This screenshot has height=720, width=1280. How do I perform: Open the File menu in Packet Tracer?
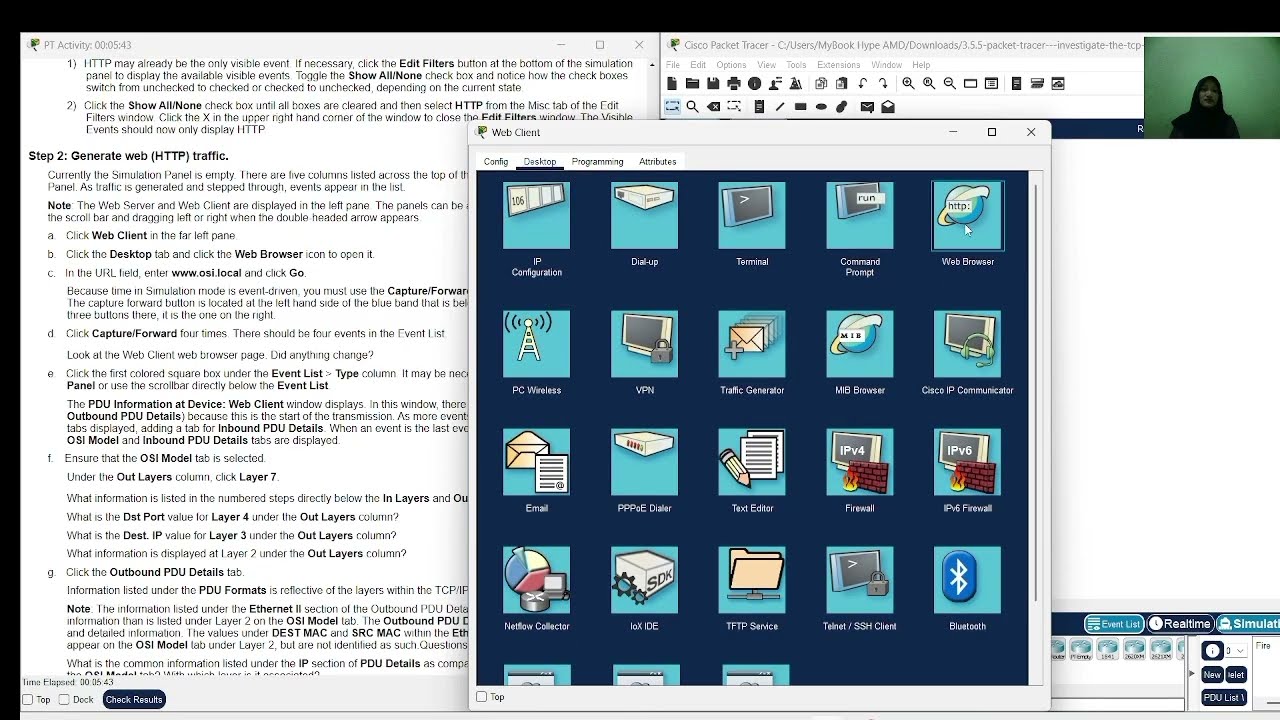[673, 65]
